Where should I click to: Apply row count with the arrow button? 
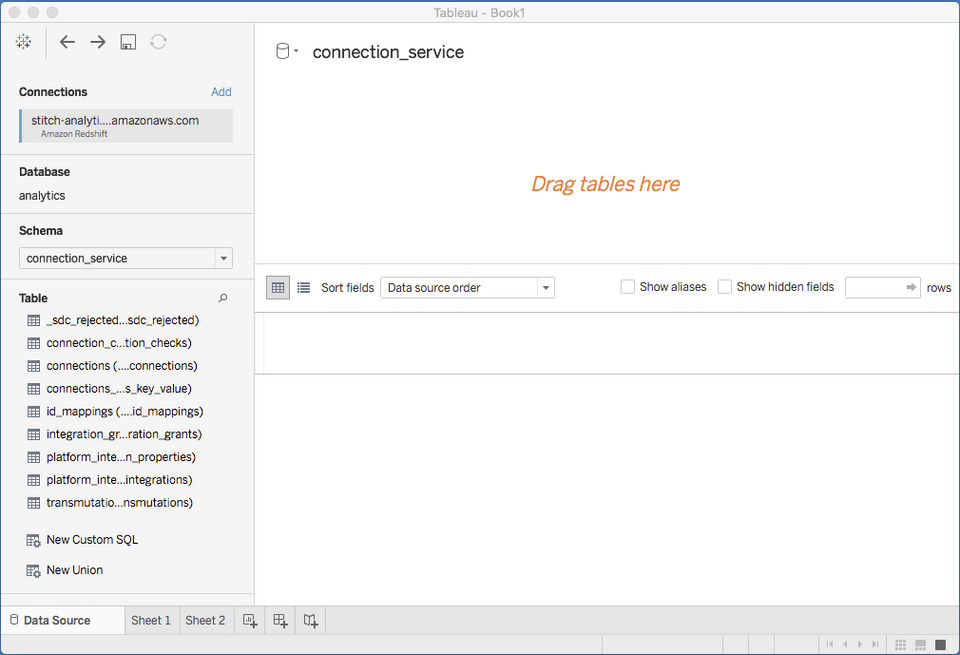click(912, 287)
